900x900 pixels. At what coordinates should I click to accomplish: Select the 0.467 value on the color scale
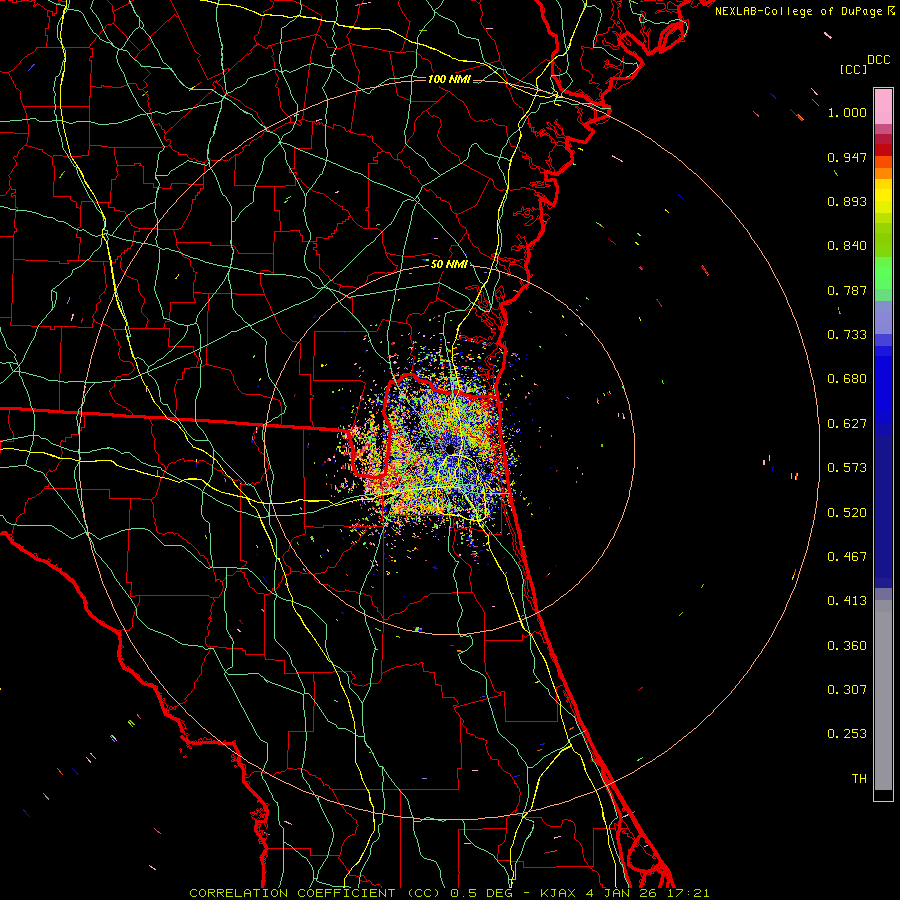[847, 557]
